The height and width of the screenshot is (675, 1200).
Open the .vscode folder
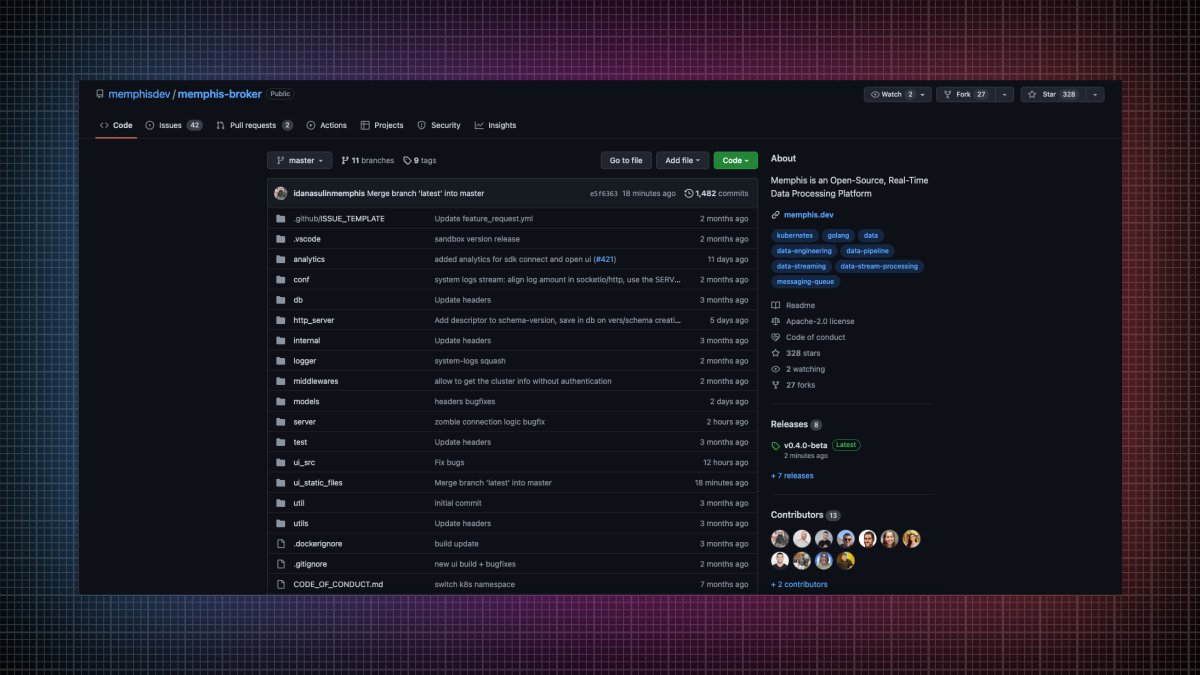click(307, 239)
